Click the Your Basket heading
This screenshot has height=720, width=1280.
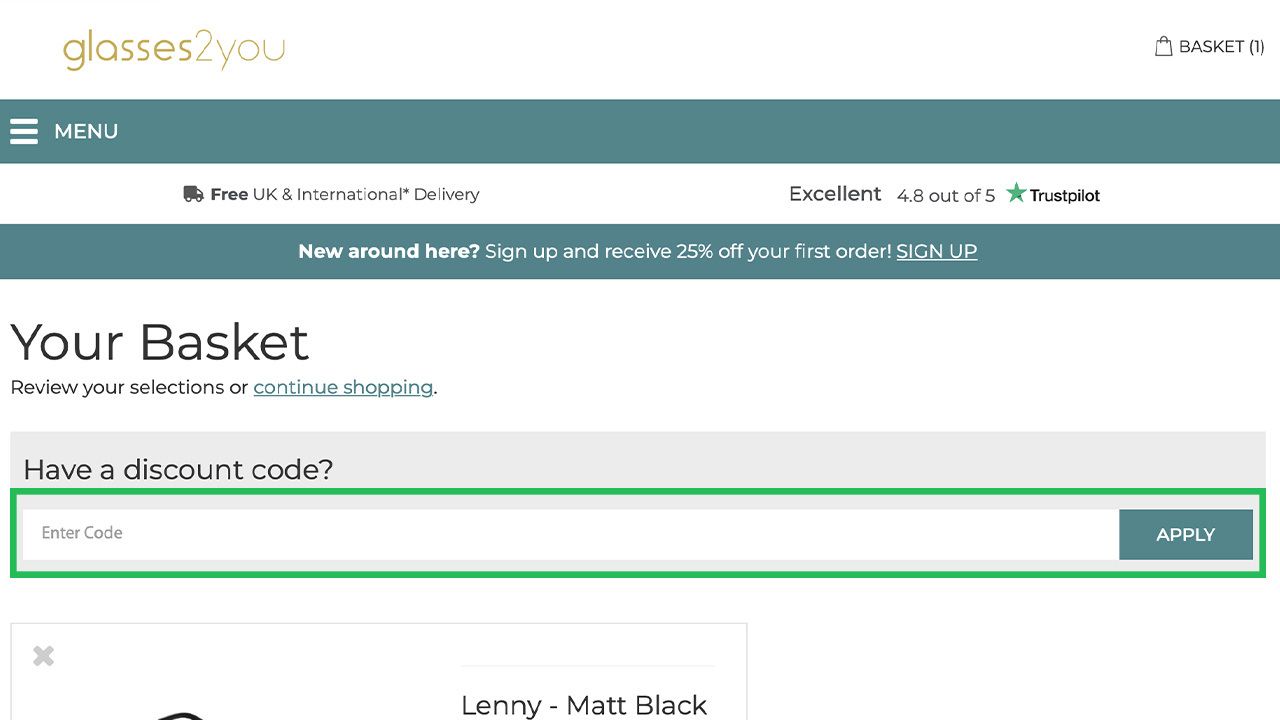160,342
